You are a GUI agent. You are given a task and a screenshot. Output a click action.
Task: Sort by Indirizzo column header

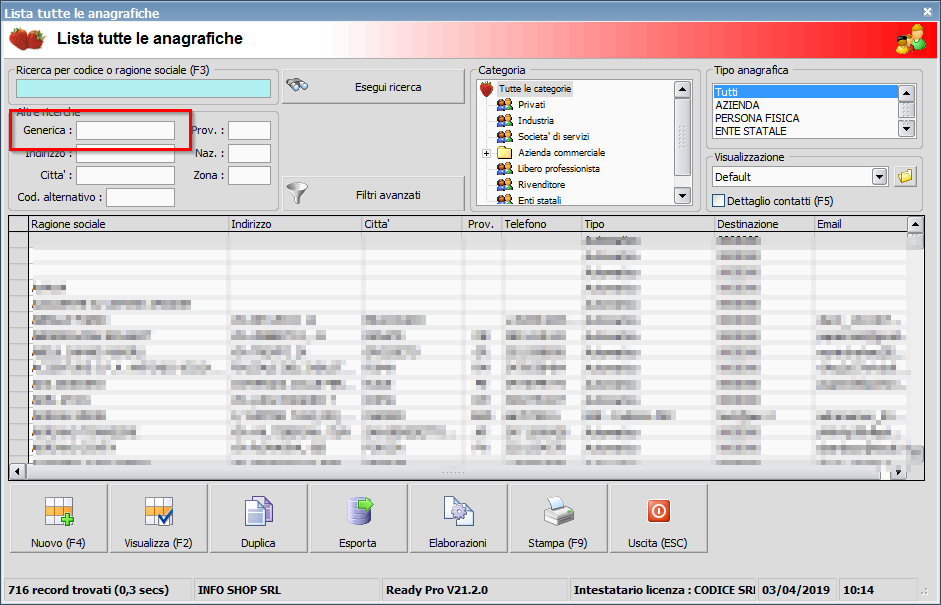click(295, 224)
